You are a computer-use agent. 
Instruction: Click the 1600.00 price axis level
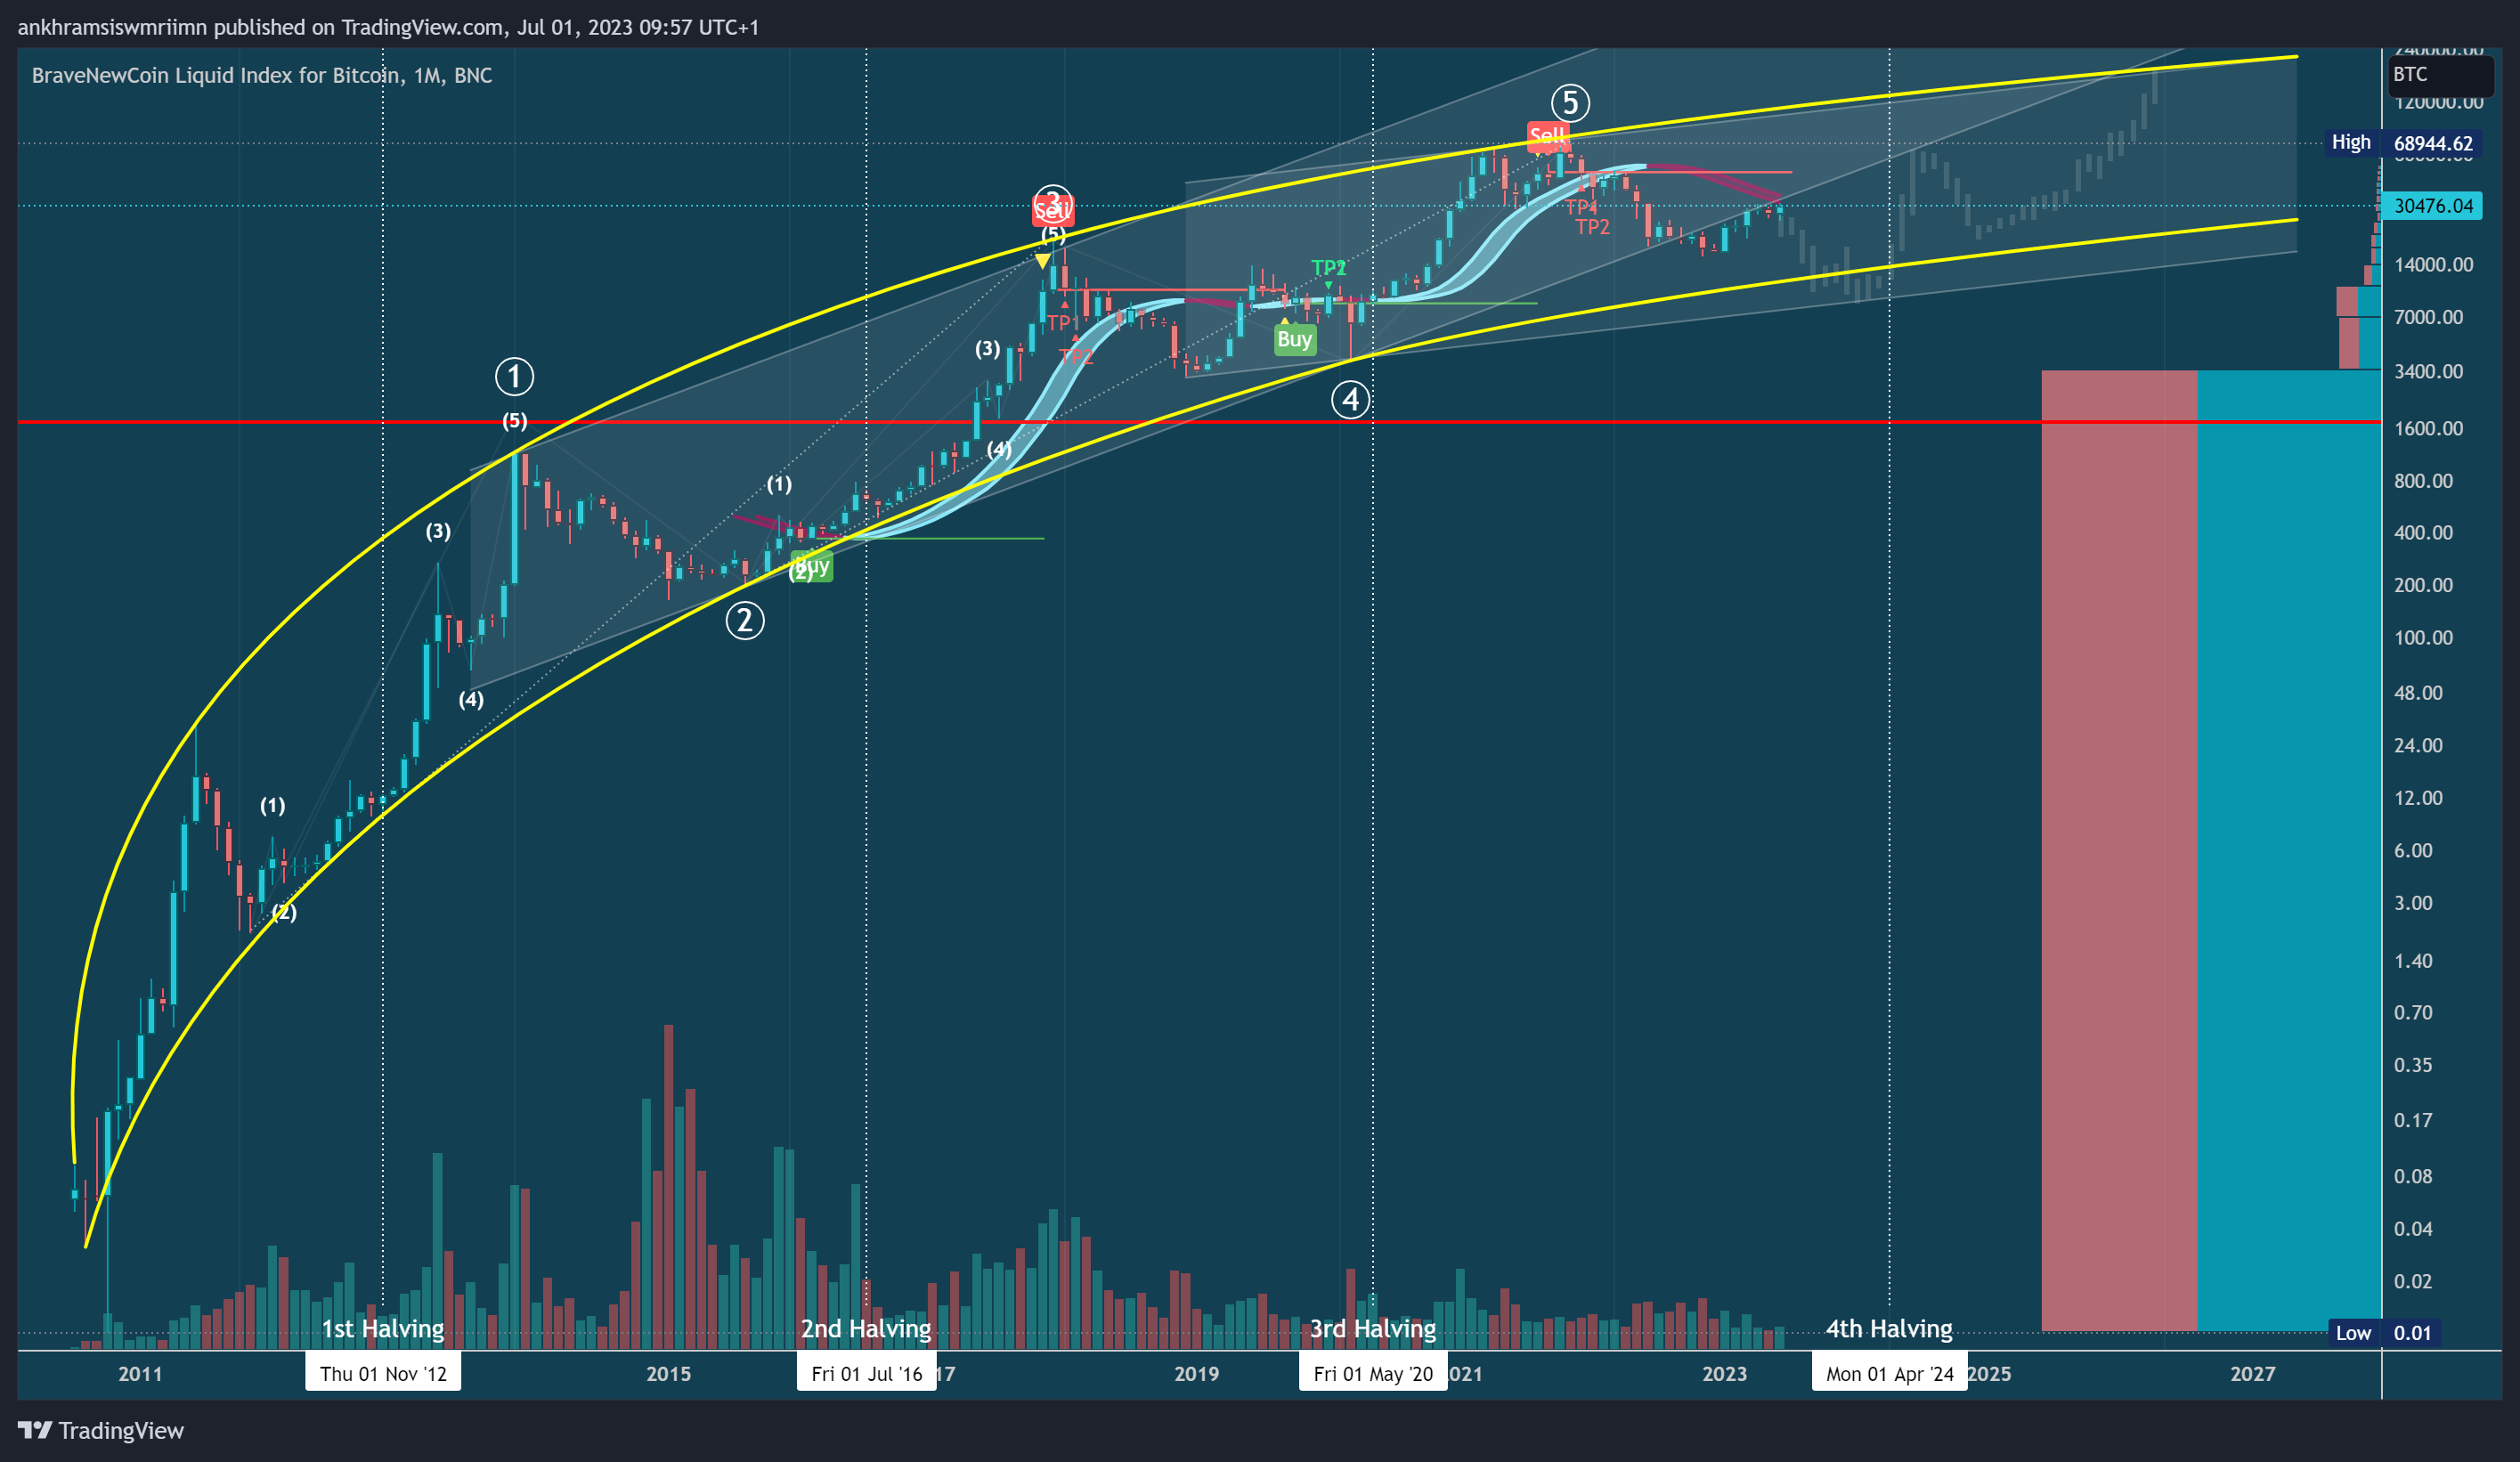pos(2428,428)
